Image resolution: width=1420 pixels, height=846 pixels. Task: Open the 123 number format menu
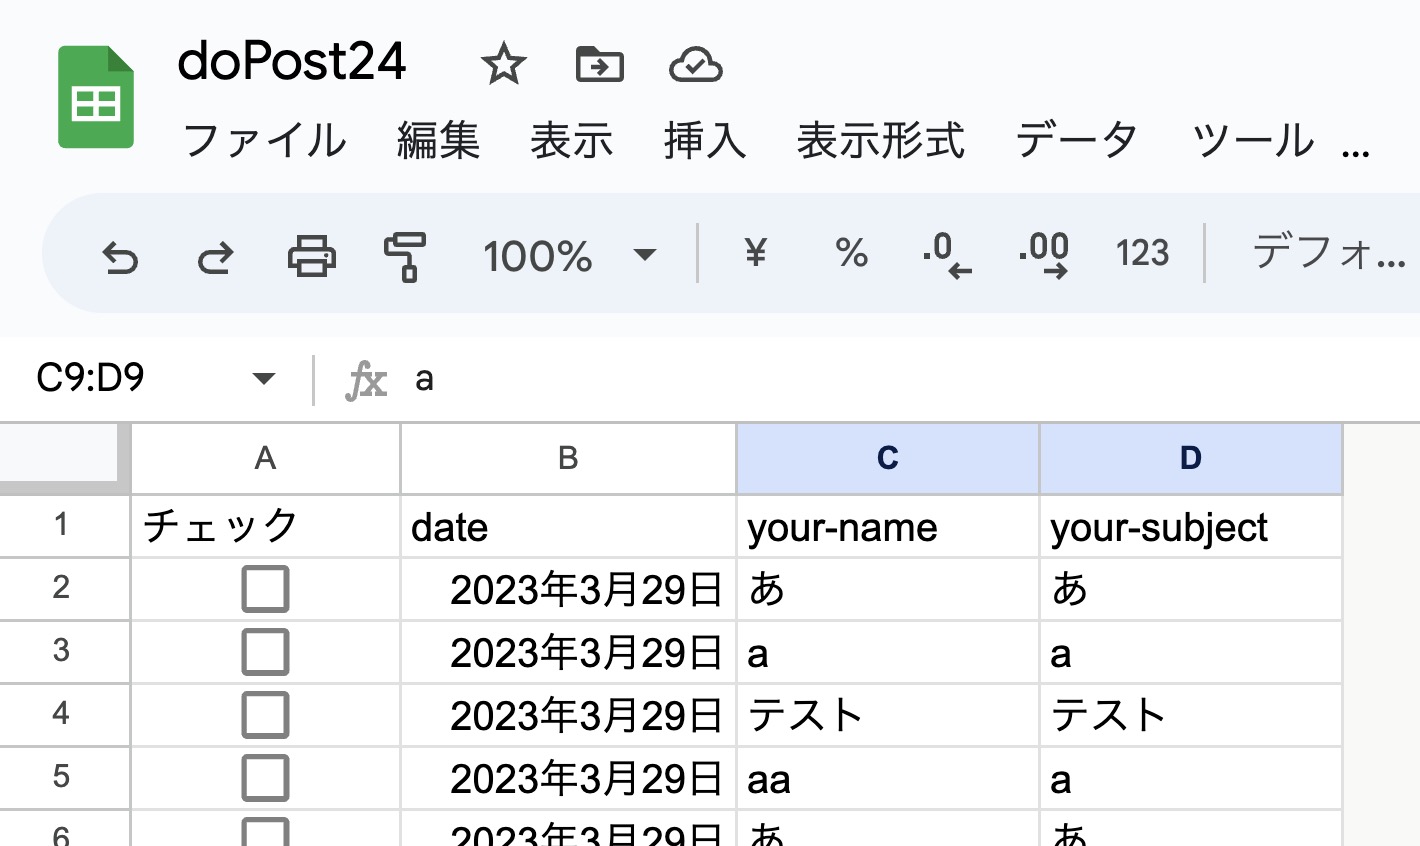[1142, 254]
